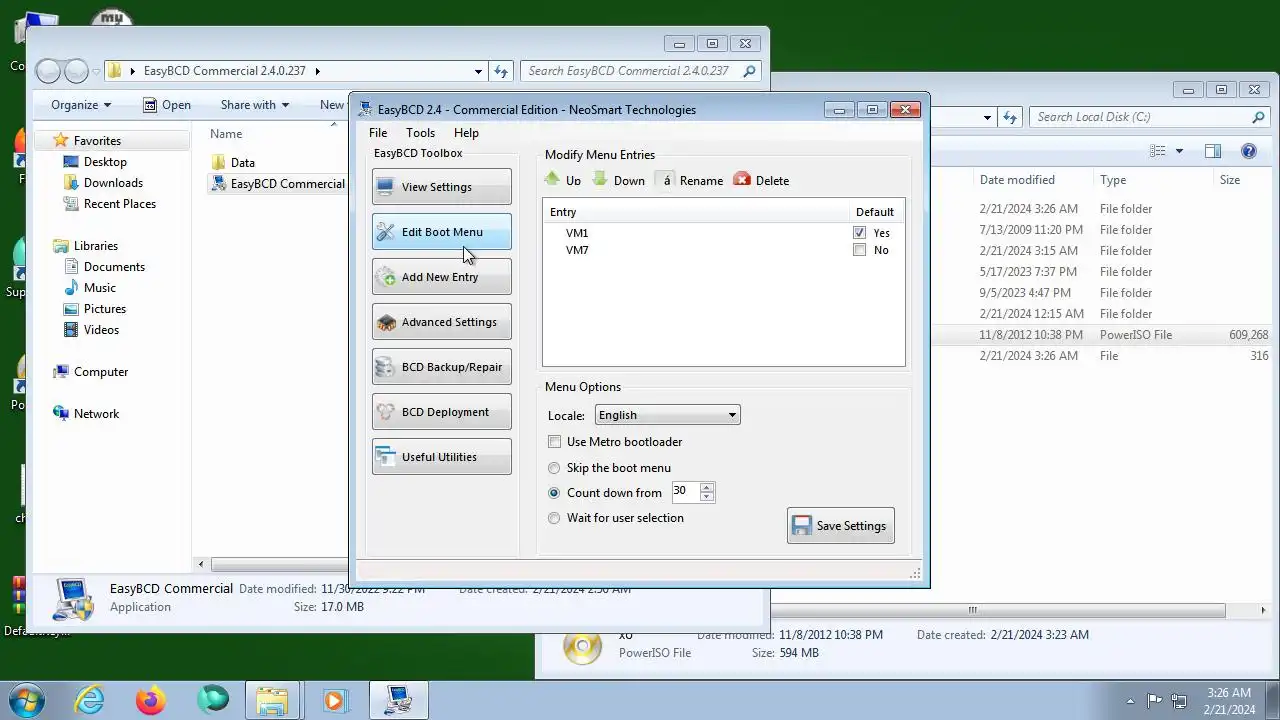The image size is (1280, 720).
Task: Open the Locale dropdown
Action: point(667,415)
